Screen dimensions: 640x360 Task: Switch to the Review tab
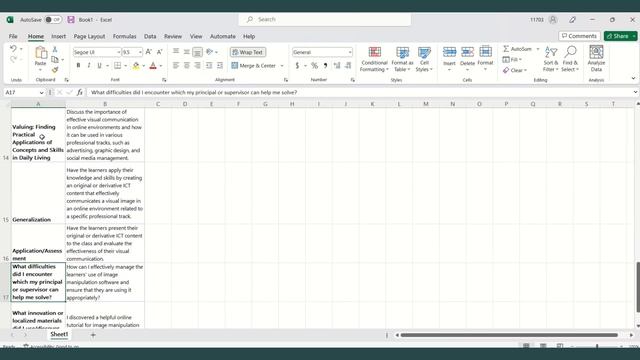click(x=173, y=36)
